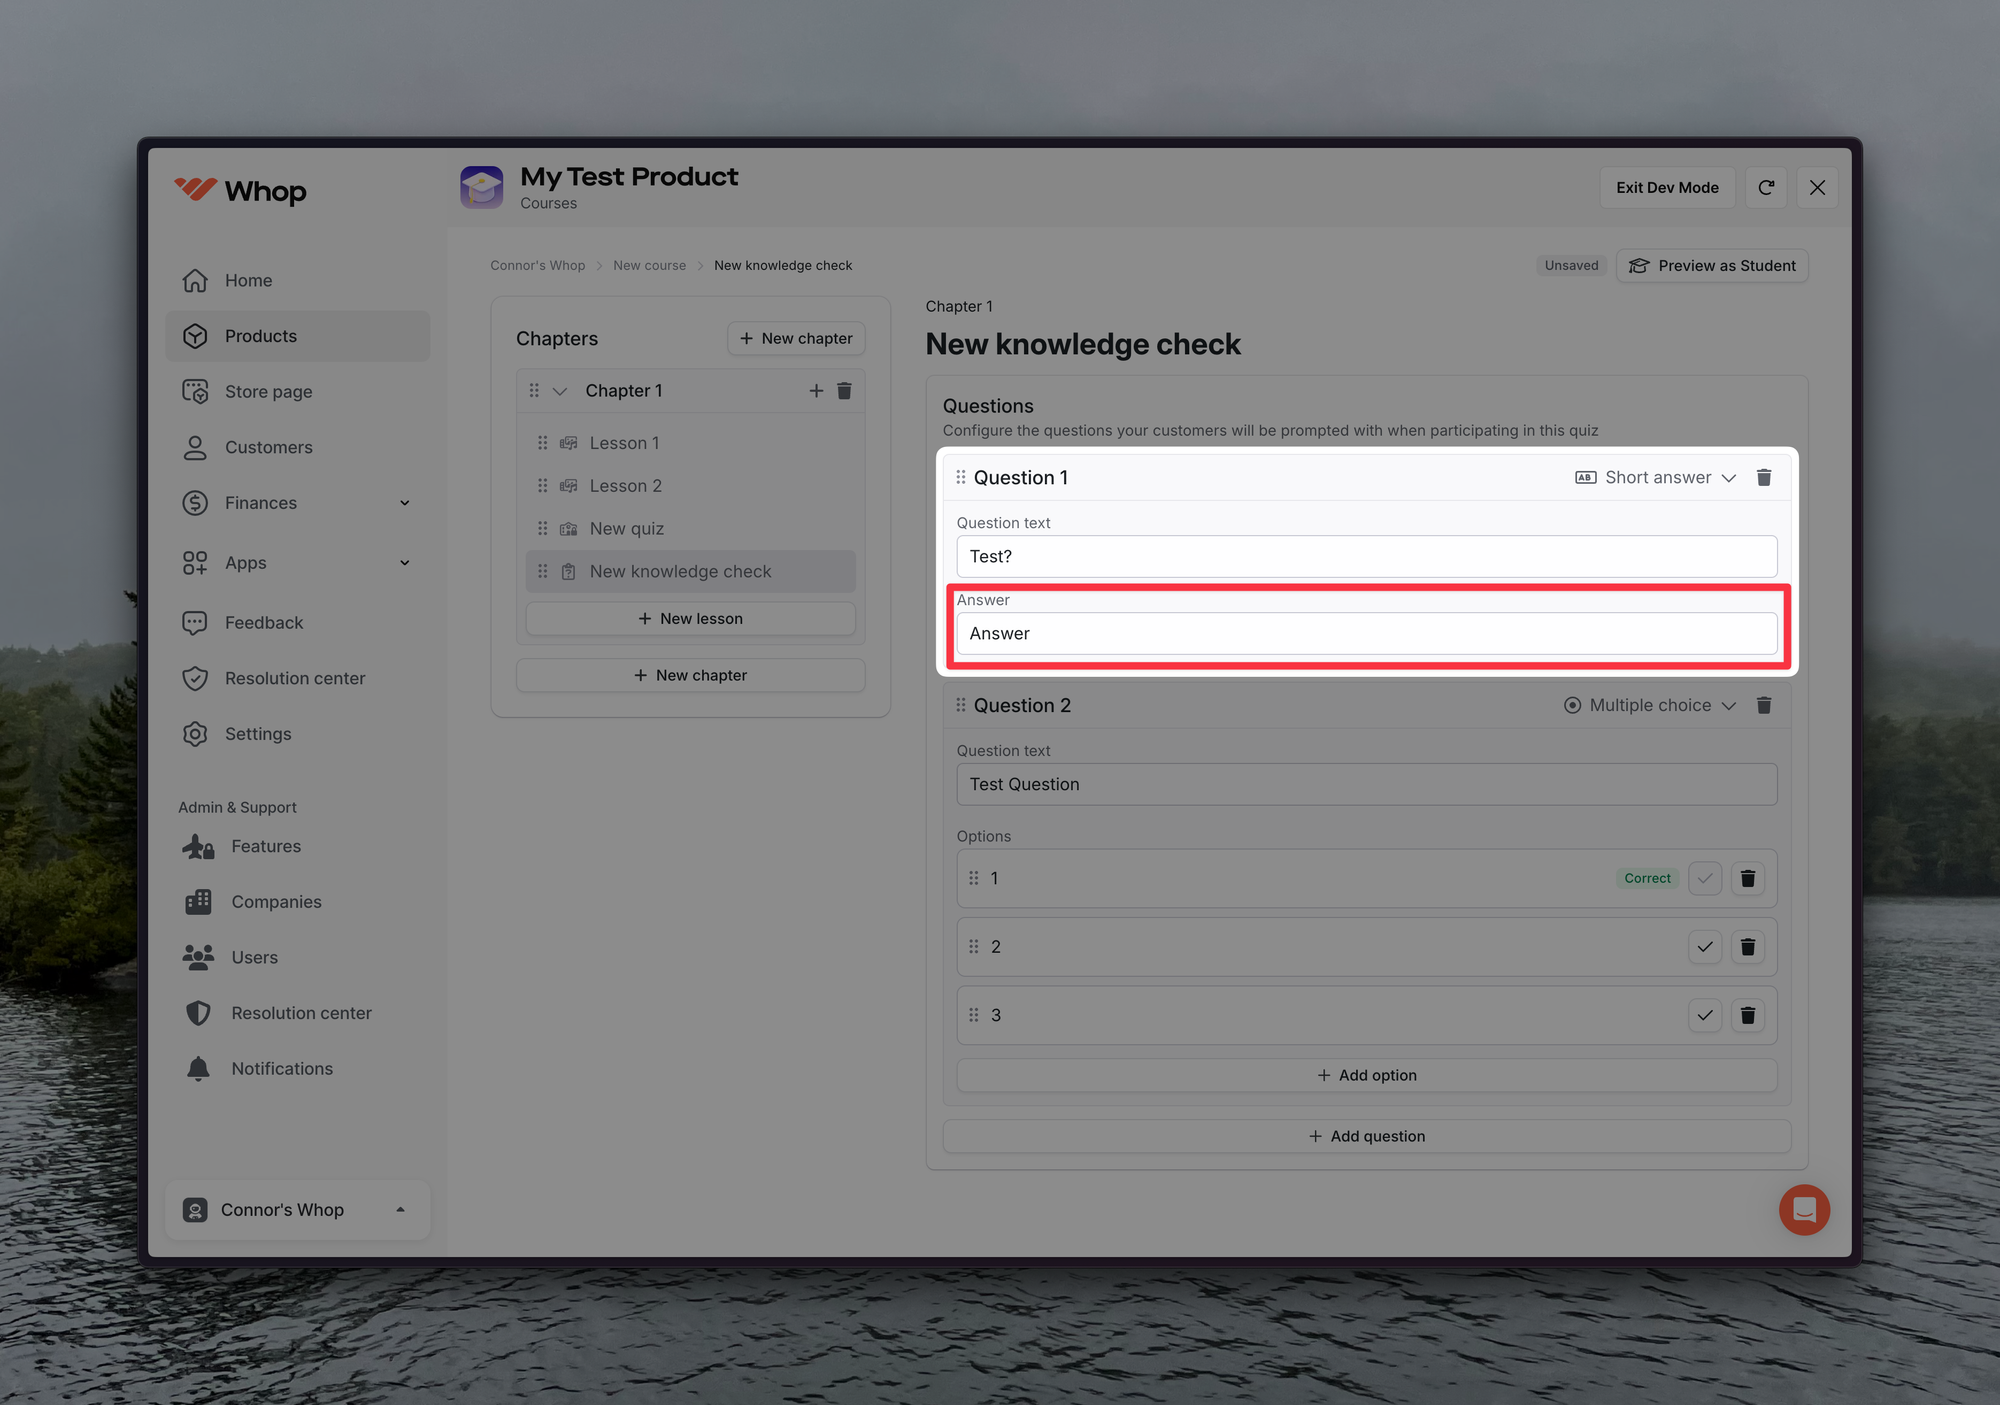Click the drag handle beside Question 2

pyautogui.click(x=961, y=706)
